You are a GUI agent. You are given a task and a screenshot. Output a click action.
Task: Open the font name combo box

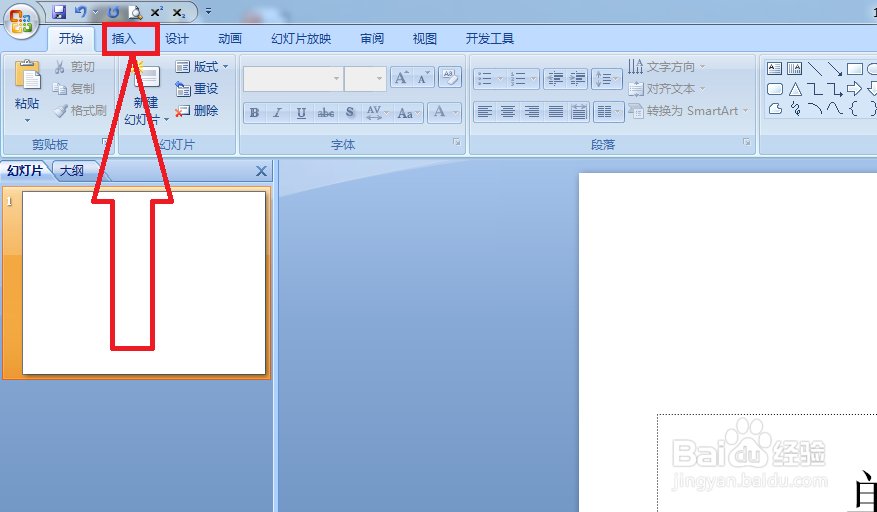tap(293, 79)
